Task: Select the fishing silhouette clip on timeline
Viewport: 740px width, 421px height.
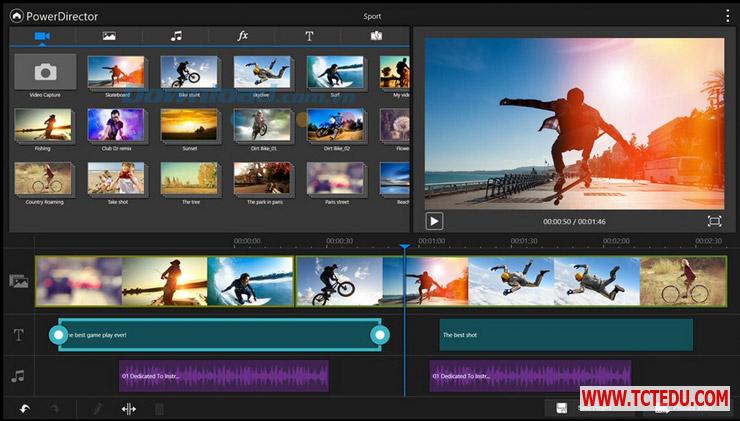Action: coord(165,282)
